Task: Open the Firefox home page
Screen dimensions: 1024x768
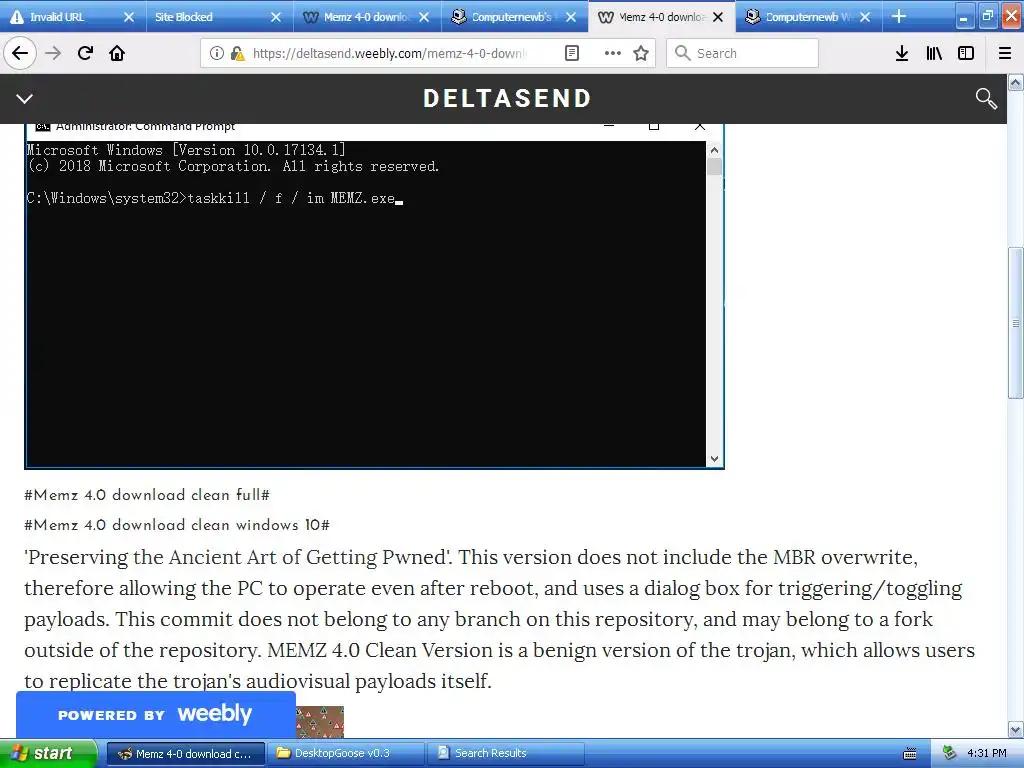Action: click(x=117, y=53)
